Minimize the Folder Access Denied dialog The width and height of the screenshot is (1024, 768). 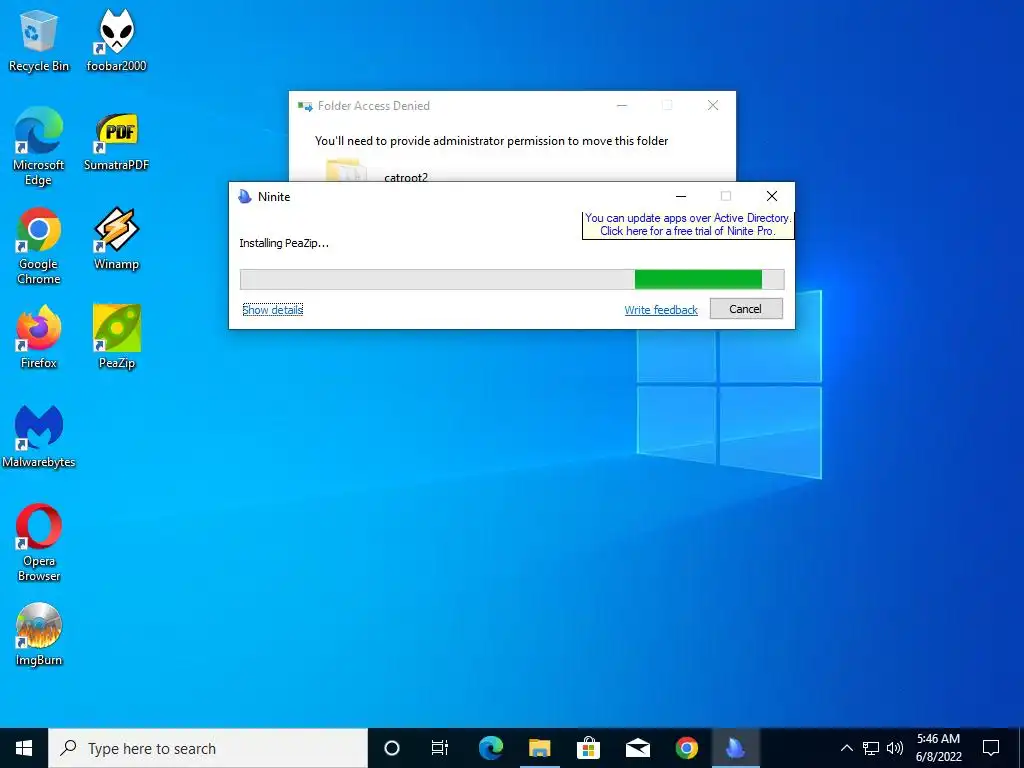622,105
